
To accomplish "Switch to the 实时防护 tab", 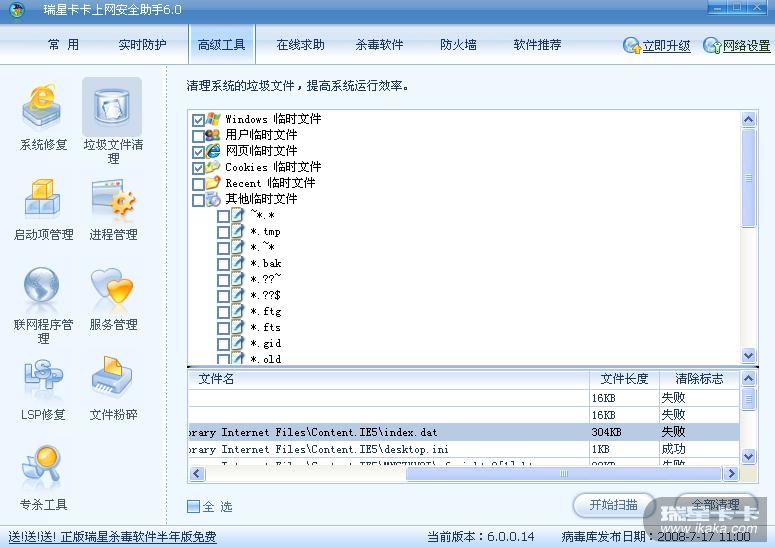I will click(142, 45).
